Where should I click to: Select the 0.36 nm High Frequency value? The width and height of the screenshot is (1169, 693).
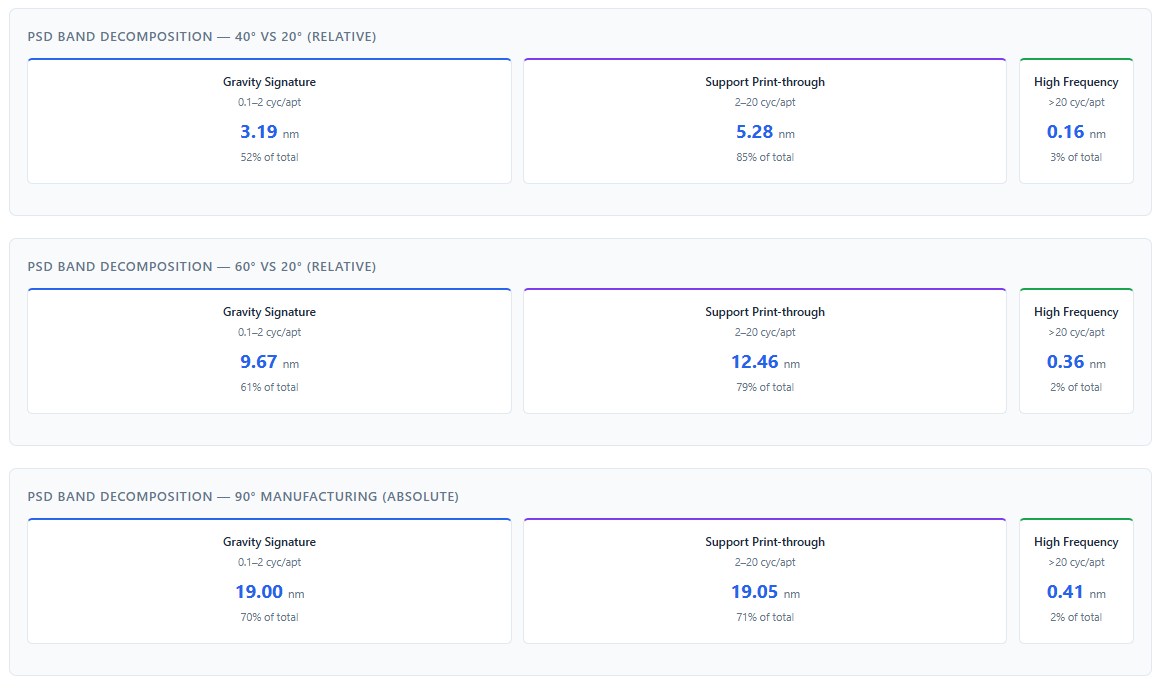1065,362
